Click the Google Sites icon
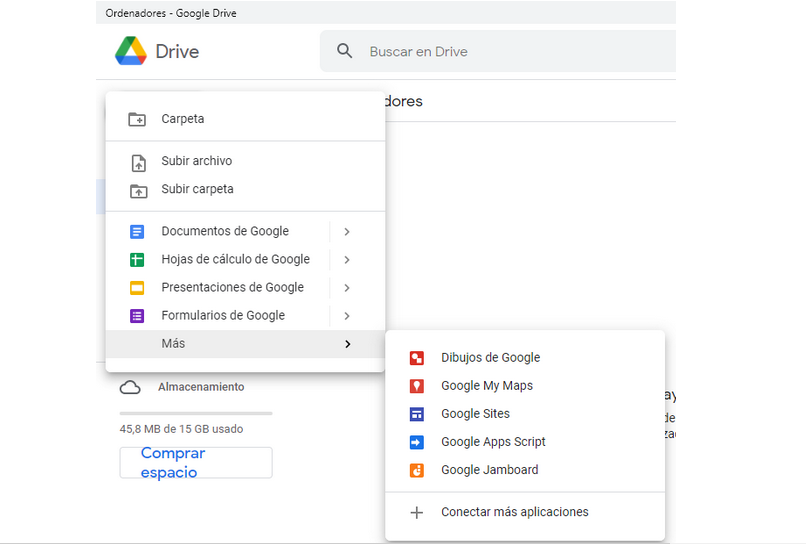The height and width of the screenshot is (544, 806). pyautogui.click(x=416, y=414)
